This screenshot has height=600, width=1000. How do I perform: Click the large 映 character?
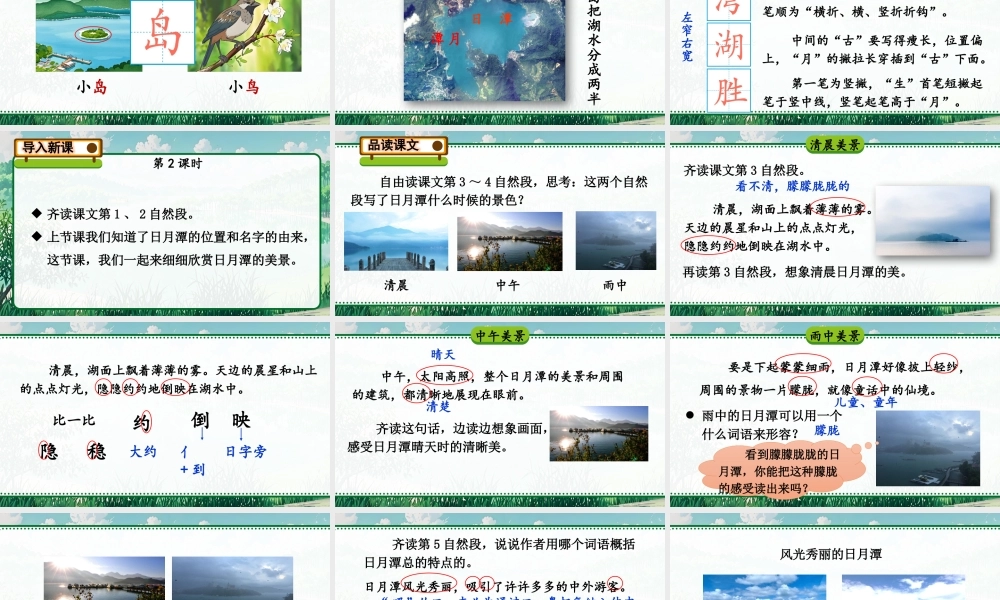coord(241,420)
